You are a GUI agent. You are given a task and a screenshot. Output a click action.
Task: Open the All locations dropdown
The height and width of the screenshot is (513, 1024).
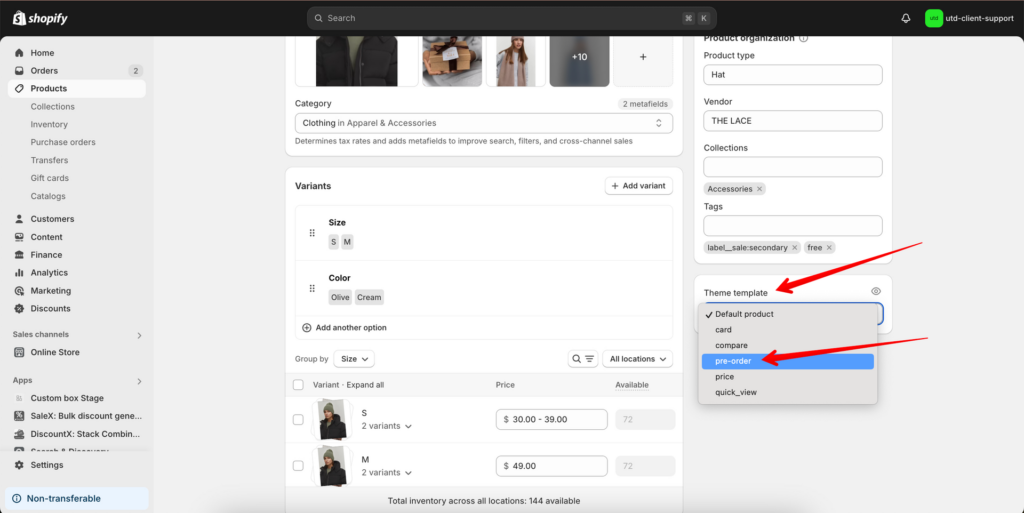(637, 359)
